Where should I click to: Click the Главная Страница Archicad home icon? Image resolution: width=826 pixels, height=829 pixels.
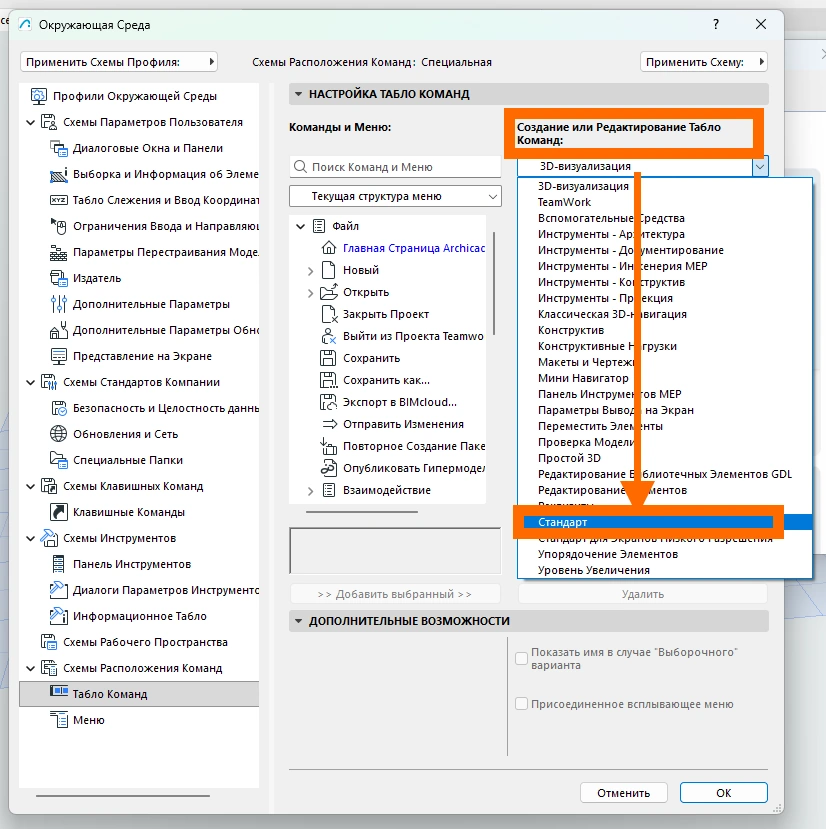click(328, 247)
